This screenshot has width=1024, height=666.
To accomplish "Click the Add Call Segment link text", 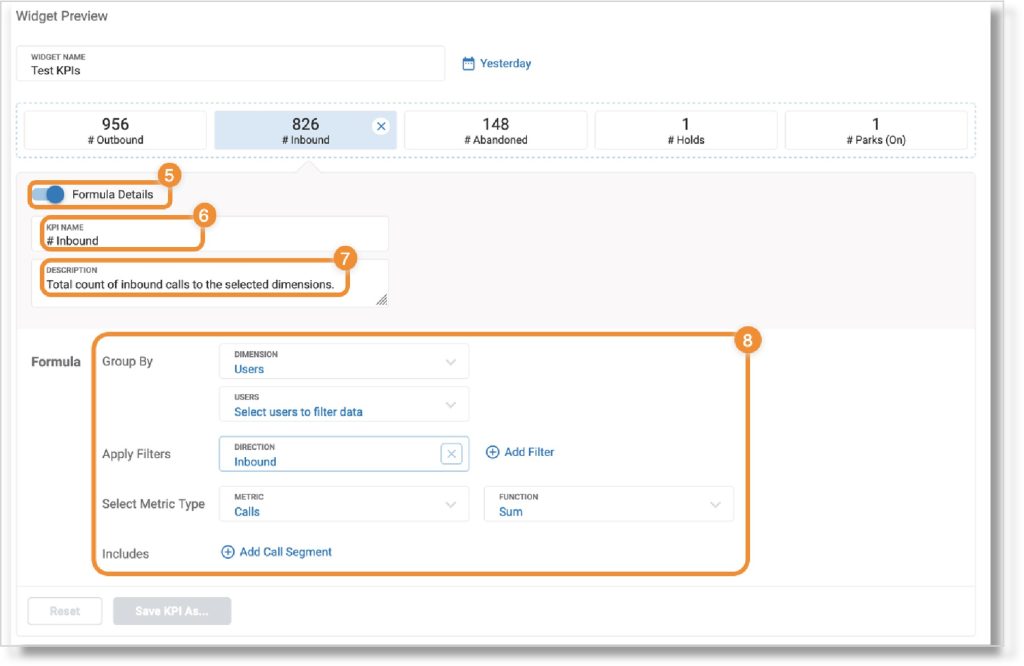I will 285,552.
